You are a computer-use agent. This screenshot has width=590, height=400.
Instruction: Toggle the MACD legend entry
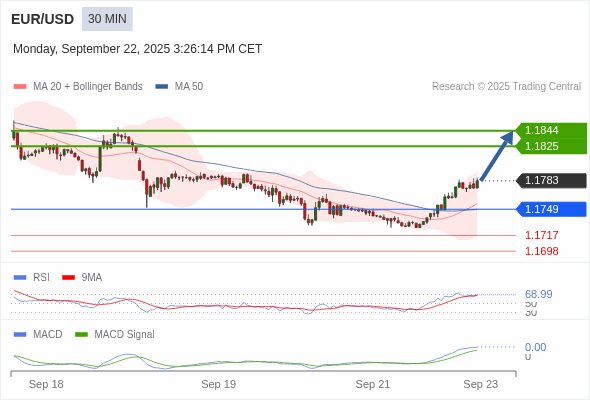coord(38,334)
